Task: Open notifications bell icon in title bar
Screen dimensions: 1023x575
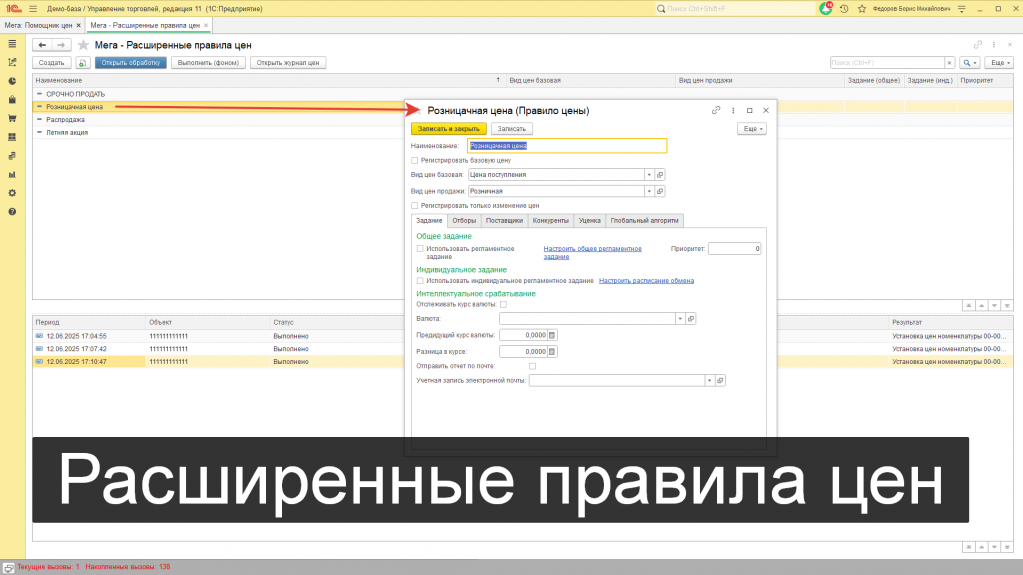Action: (826, 8)
